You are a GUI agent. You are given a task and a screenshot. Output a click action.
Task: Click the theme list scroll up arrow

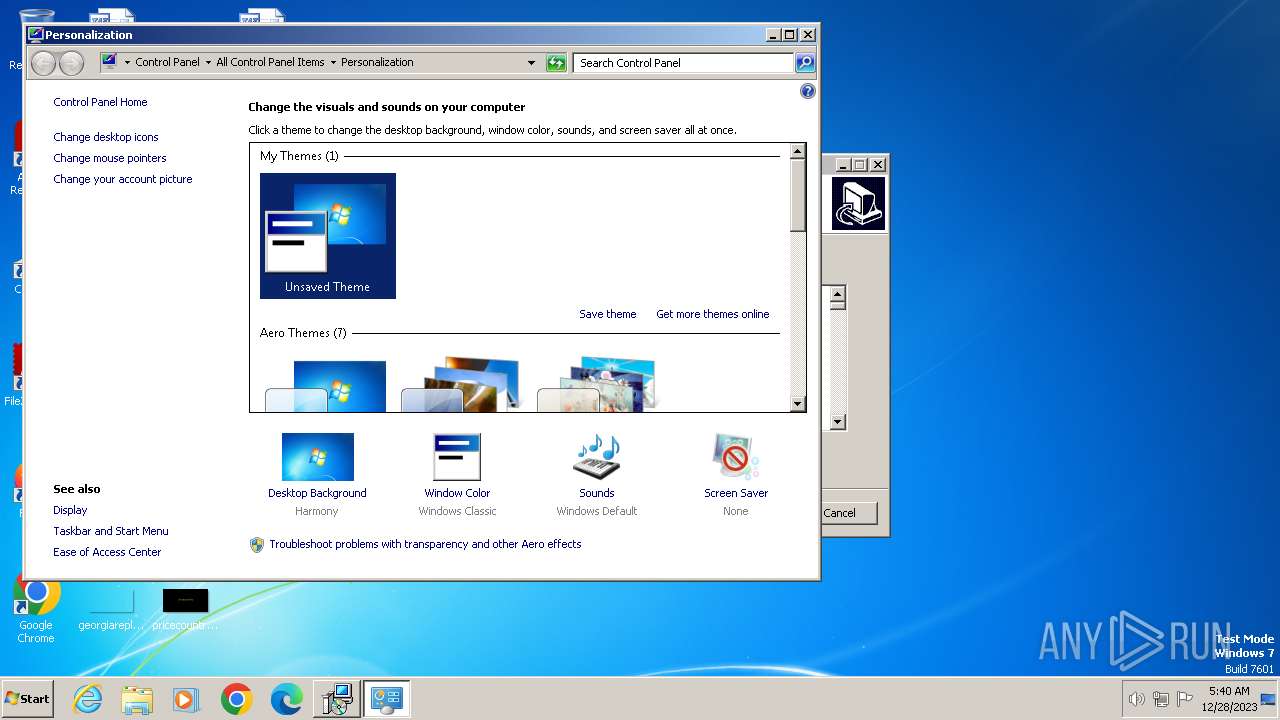(797, 151)
